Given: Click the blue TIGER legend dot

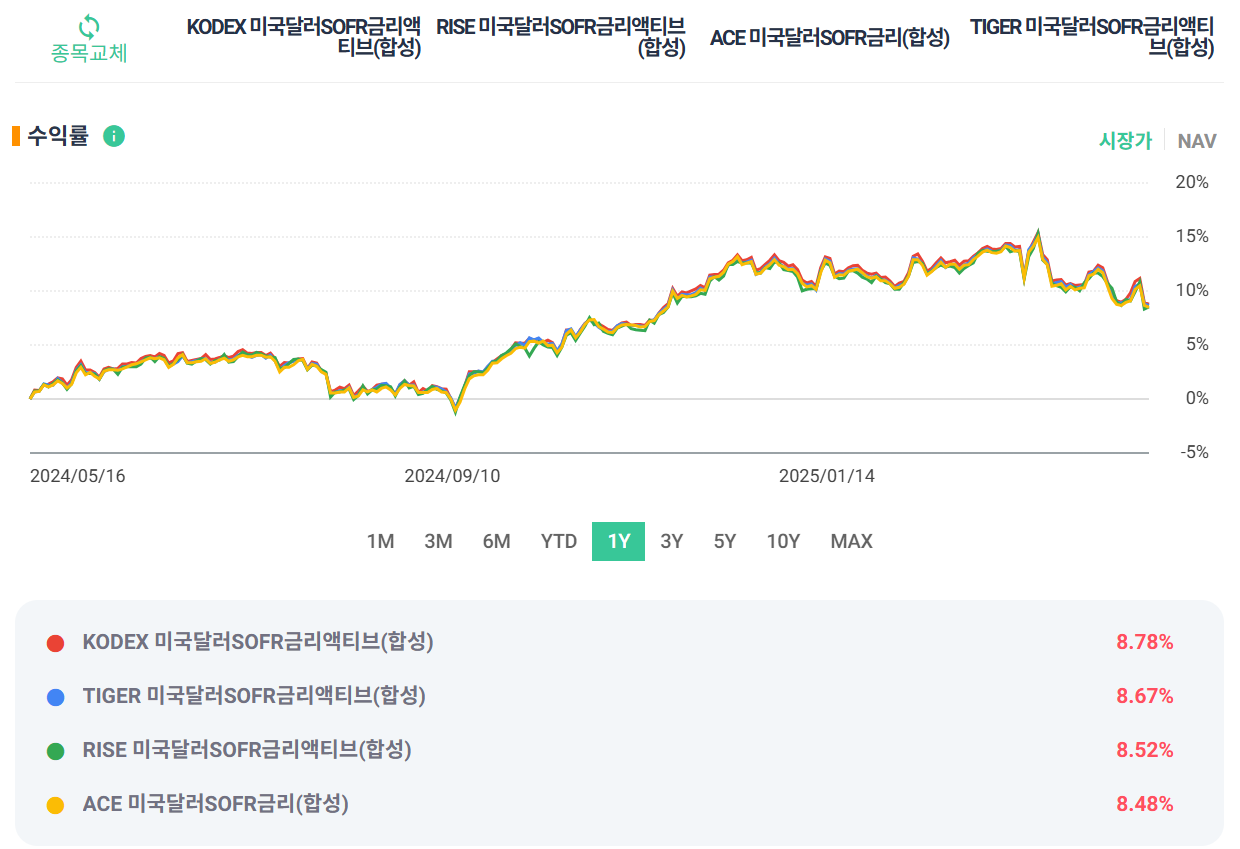Looking at the screenshot, I should pos(57,695).
